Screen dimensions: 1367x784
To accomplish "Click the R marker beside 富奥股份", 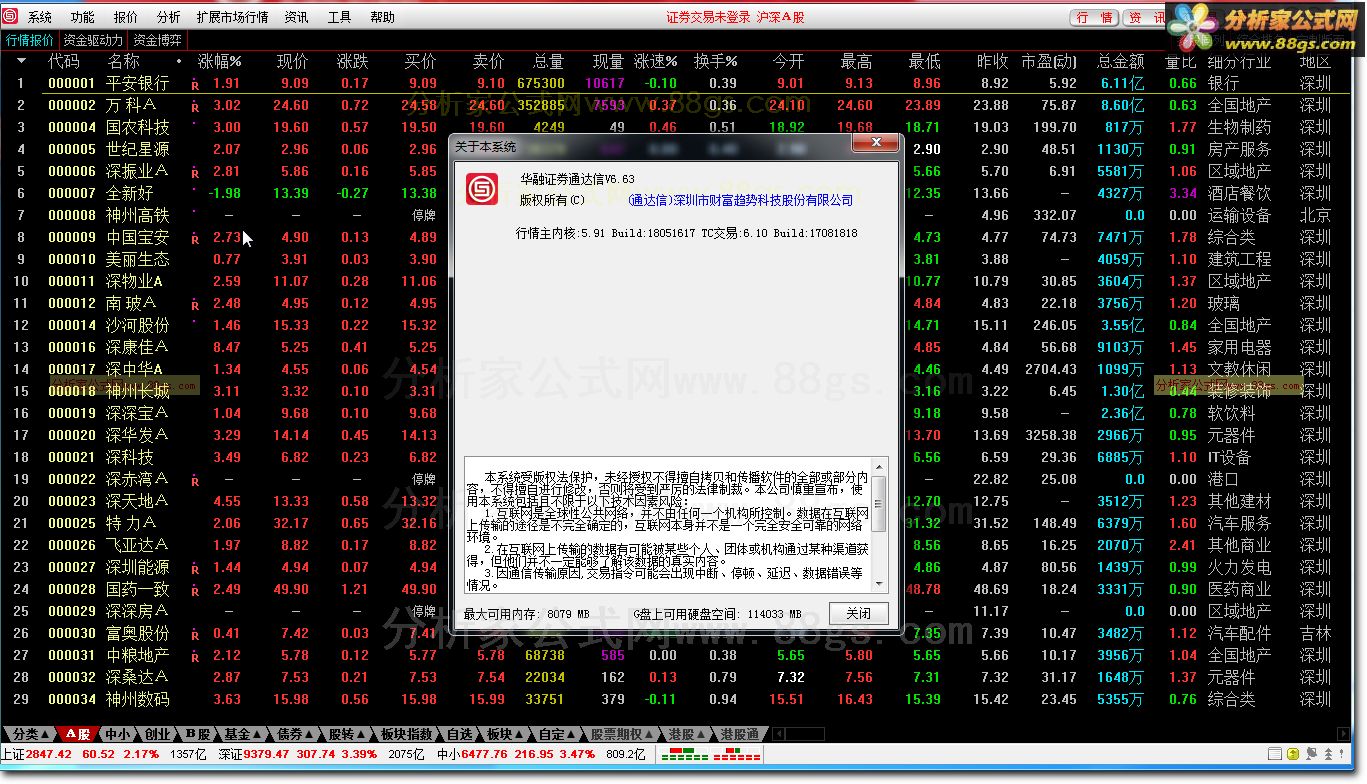I will [195, 635].
